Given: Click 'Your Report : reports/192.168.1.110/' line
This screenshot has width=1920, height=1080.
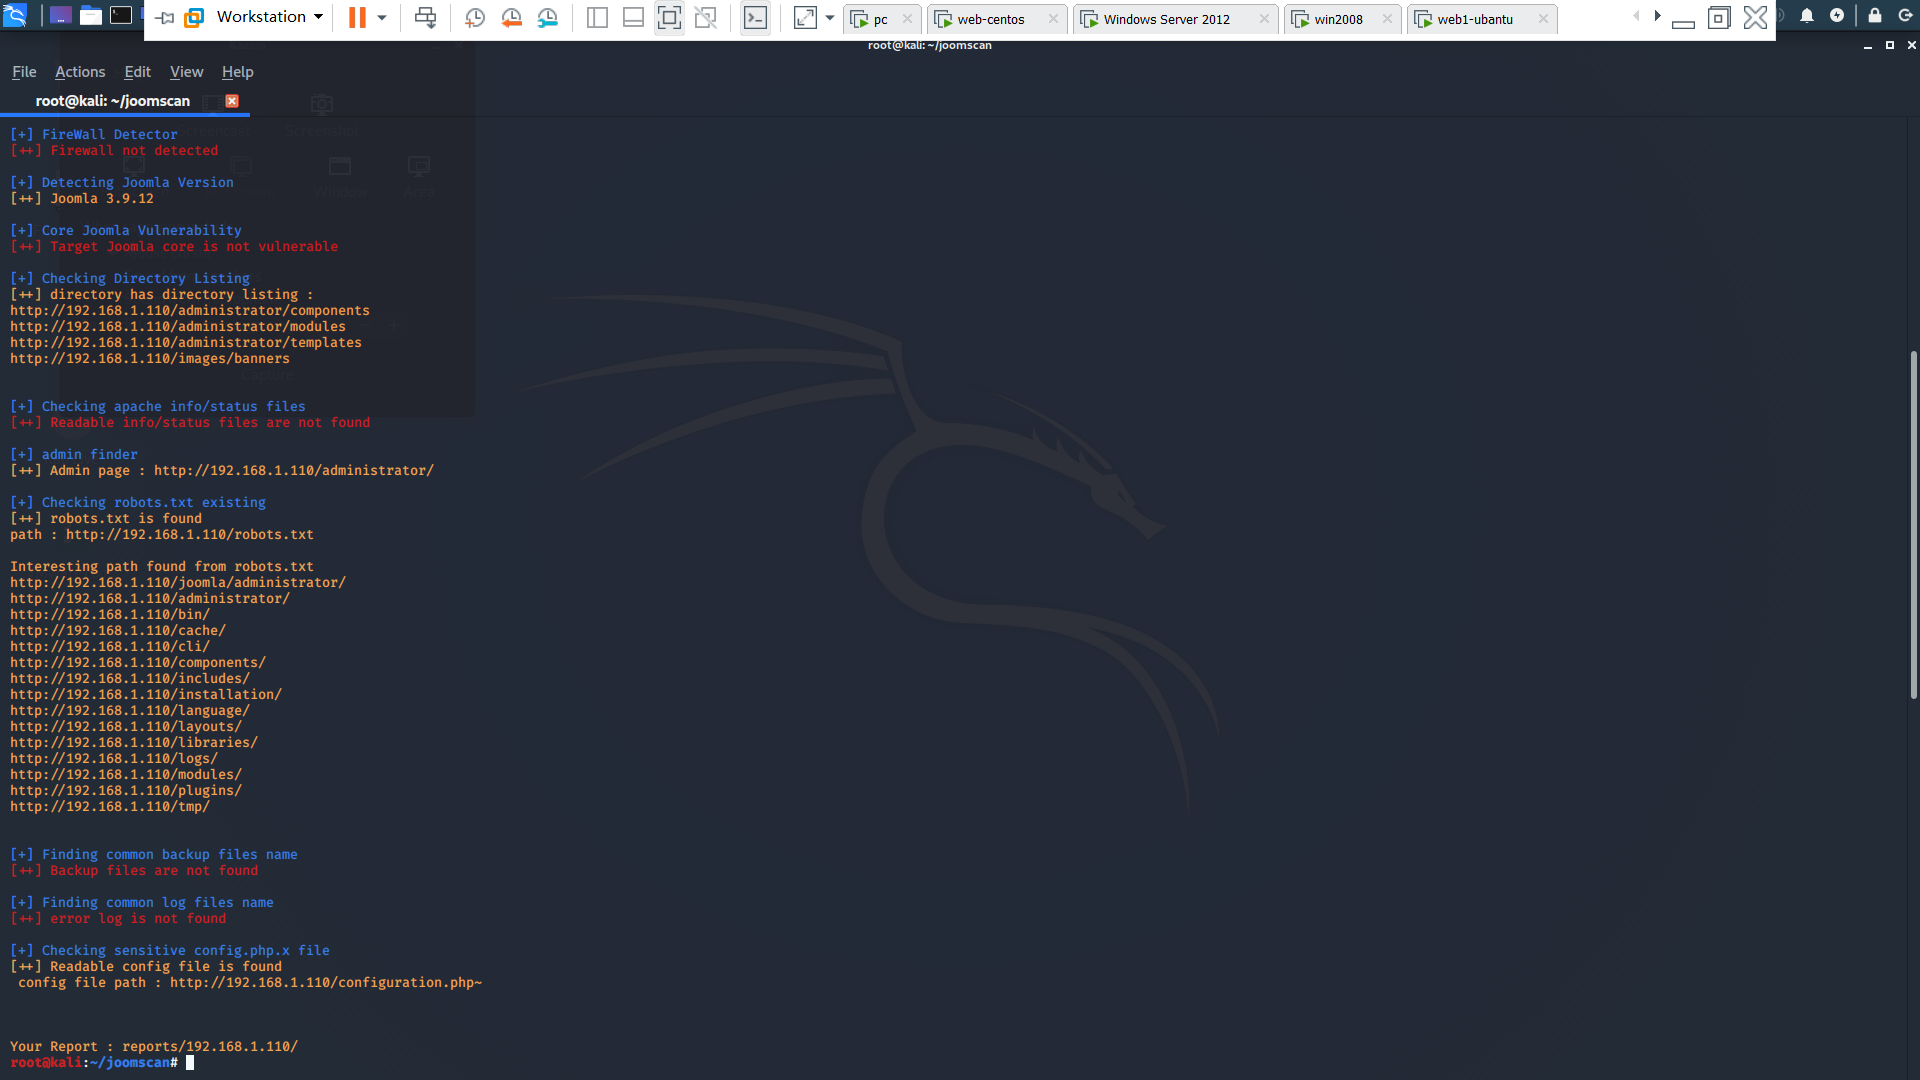Looking at the screenshot, I should coord(154,1046).
